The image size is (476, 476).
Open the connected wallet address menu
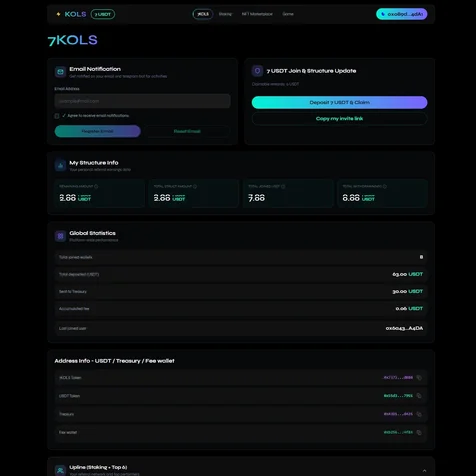click(x=402, y=14)
